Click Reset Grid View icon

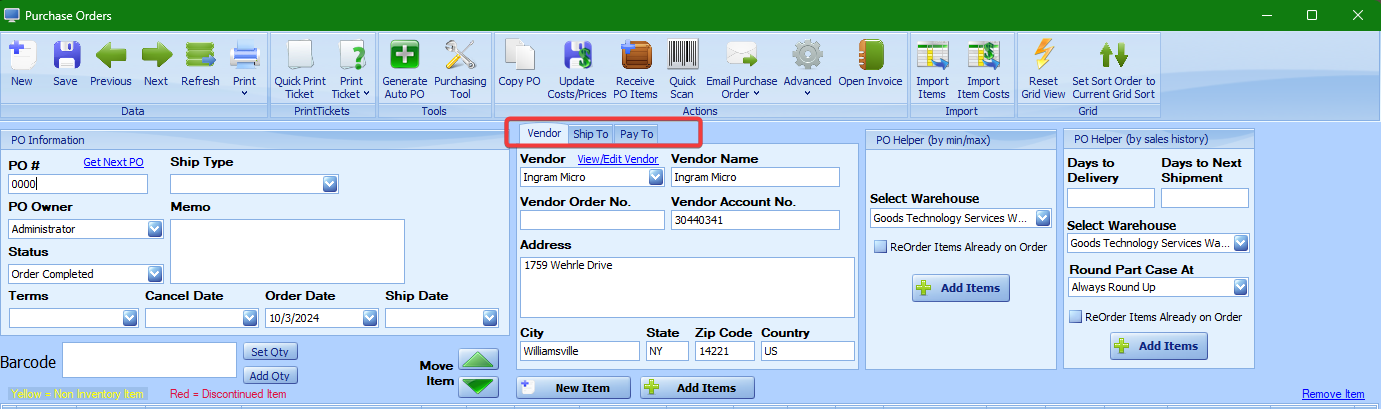(1043, 56)
